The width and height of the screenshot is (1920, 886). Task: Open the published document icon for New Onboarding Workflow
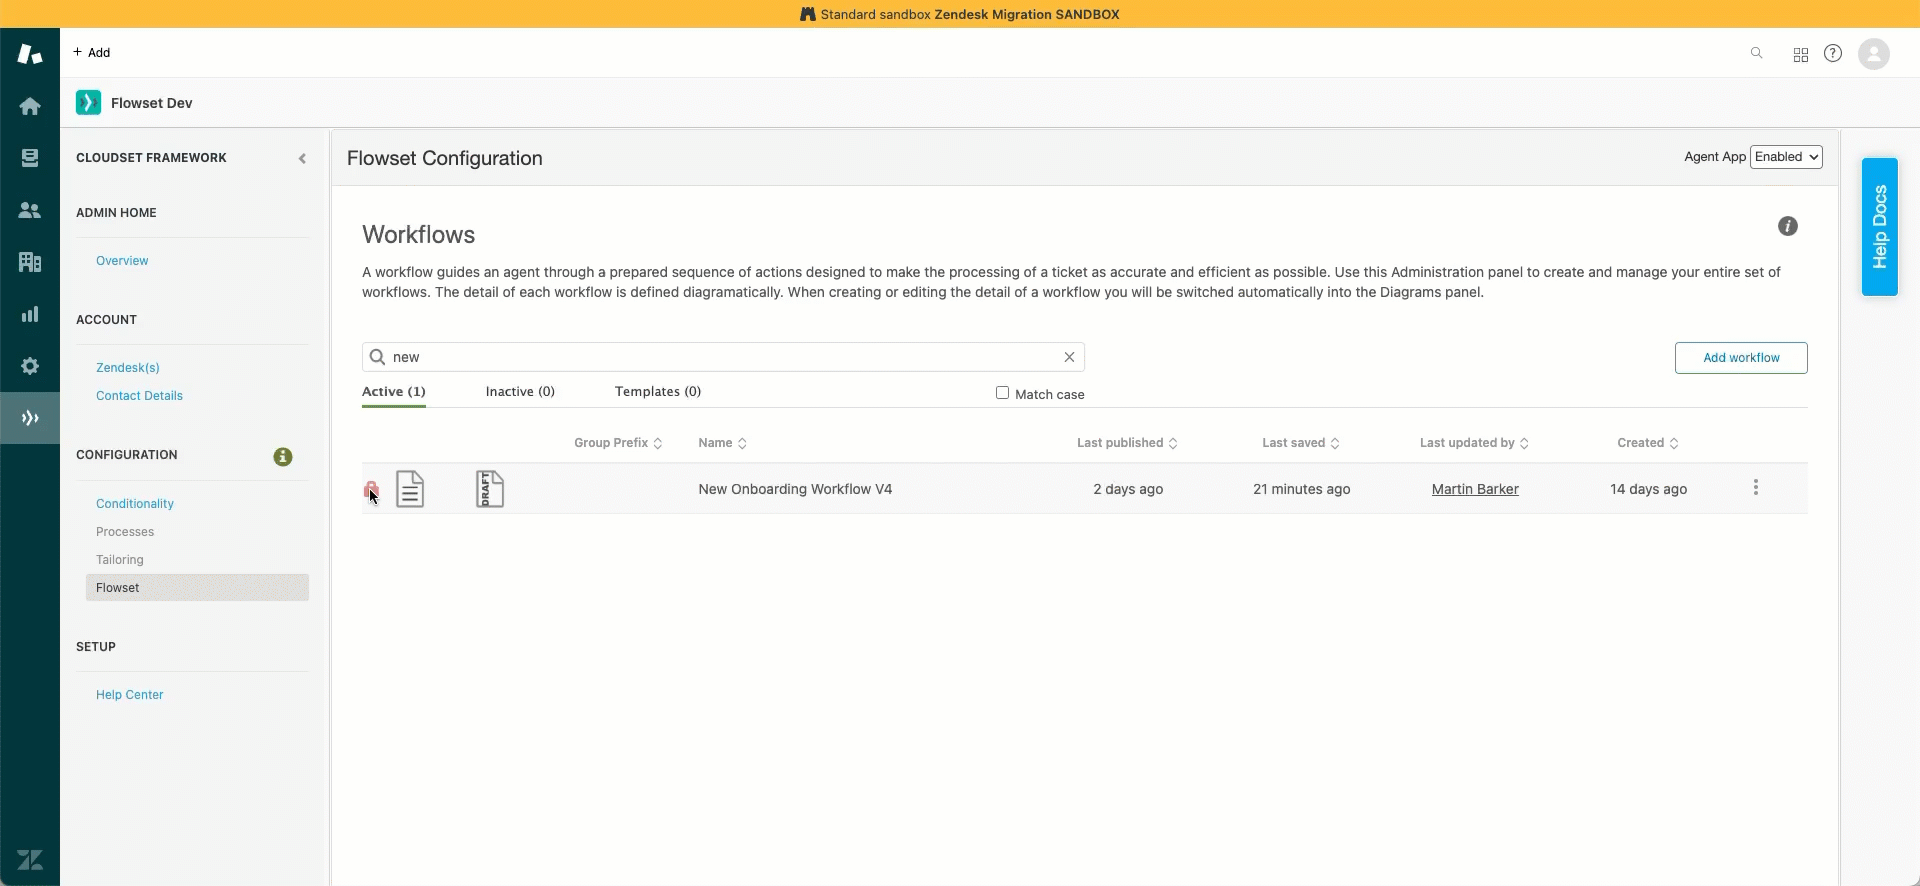[x=410, y=489]
